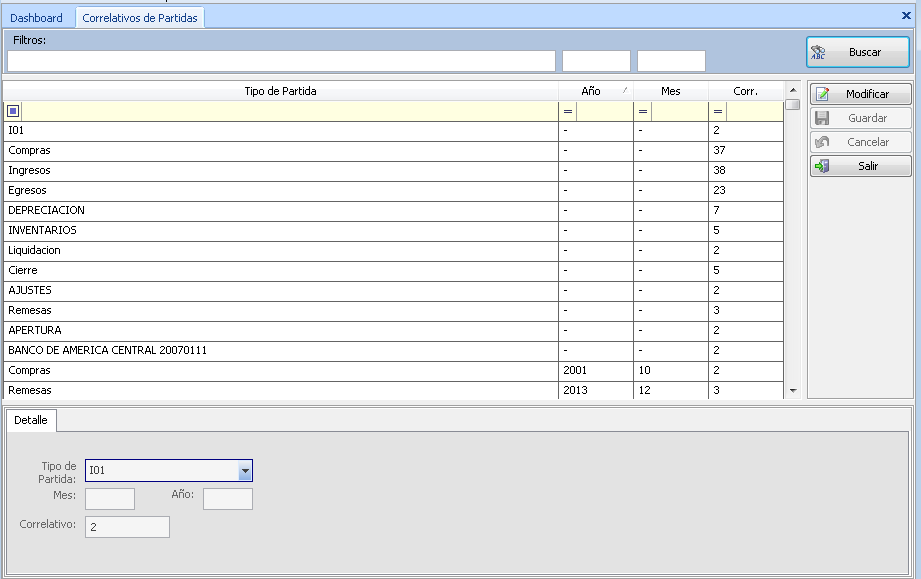The height and width of the screenshot is (579, 921).
Task: Click inside the Filtros text input field
Action: click(x=280, y=60)
